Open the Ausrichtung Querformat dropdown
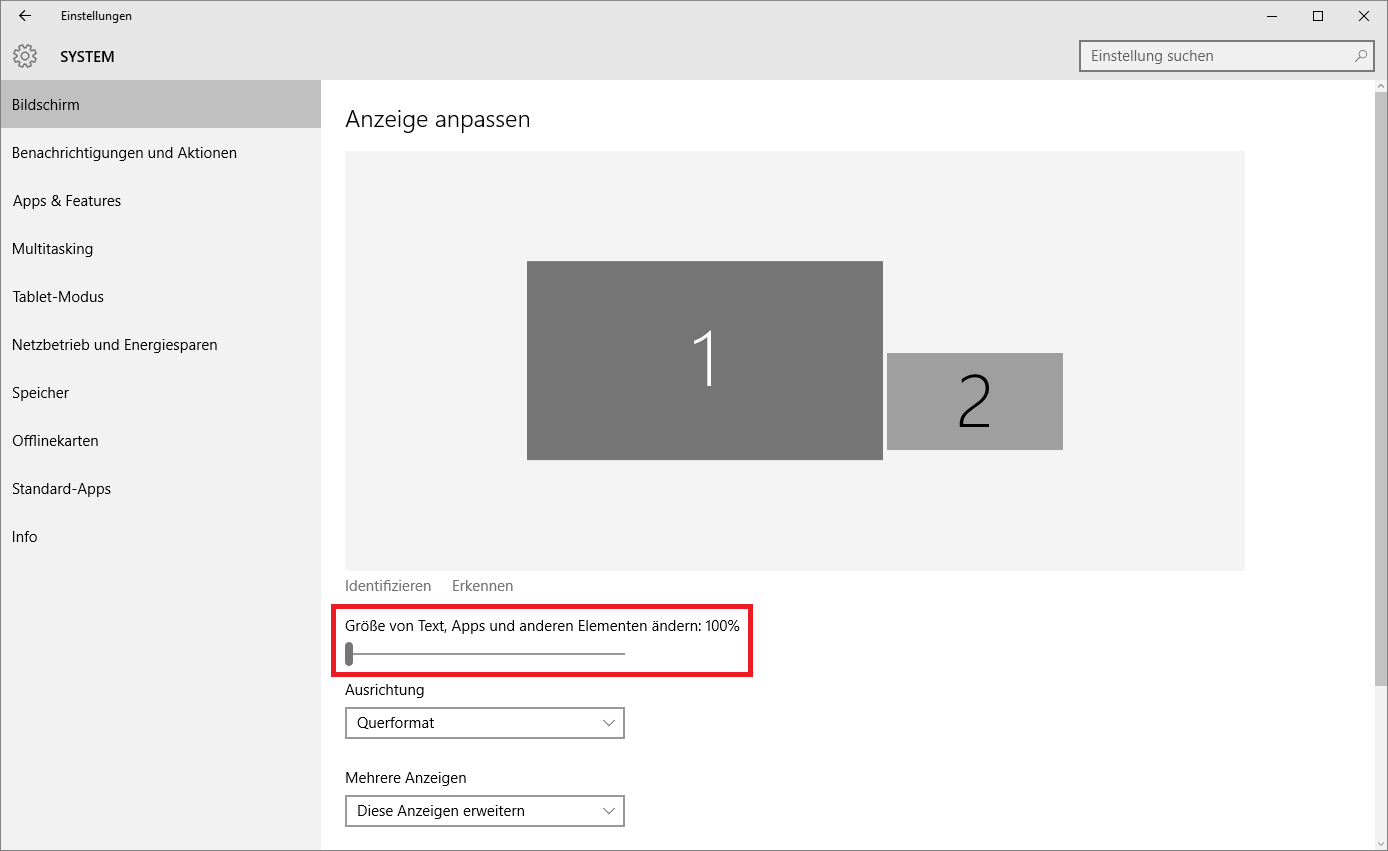This screenshot has height=851, width=1388. click(485, 723)
